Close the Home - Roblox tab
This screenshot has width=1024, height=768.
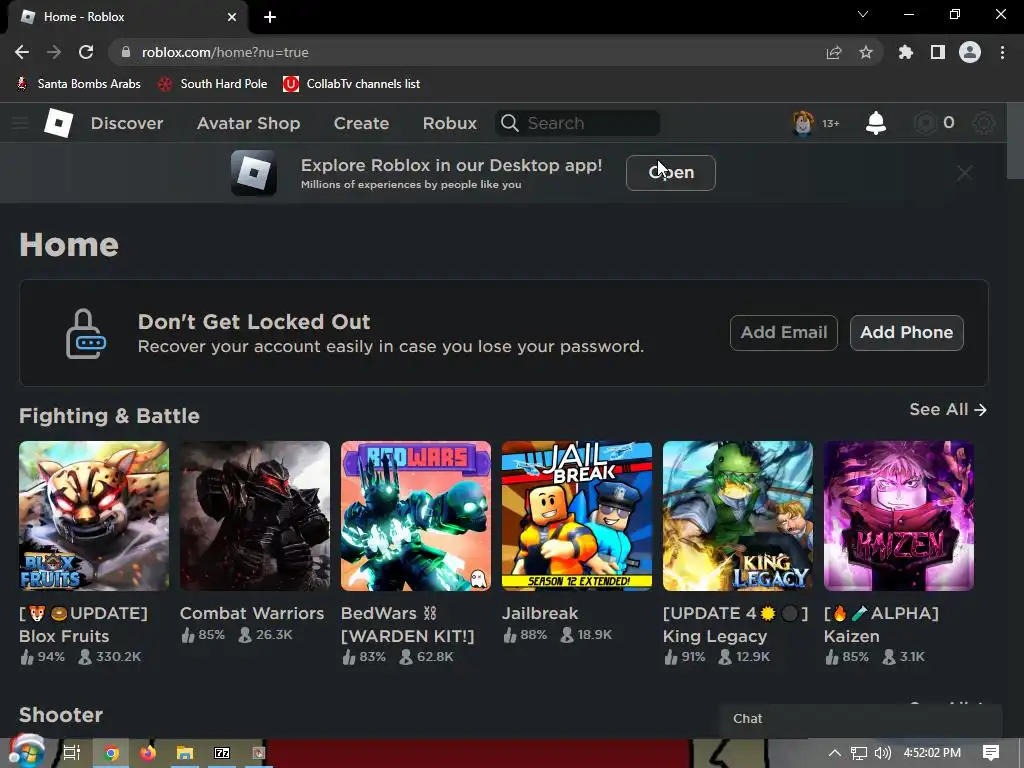tap(232, 17)
